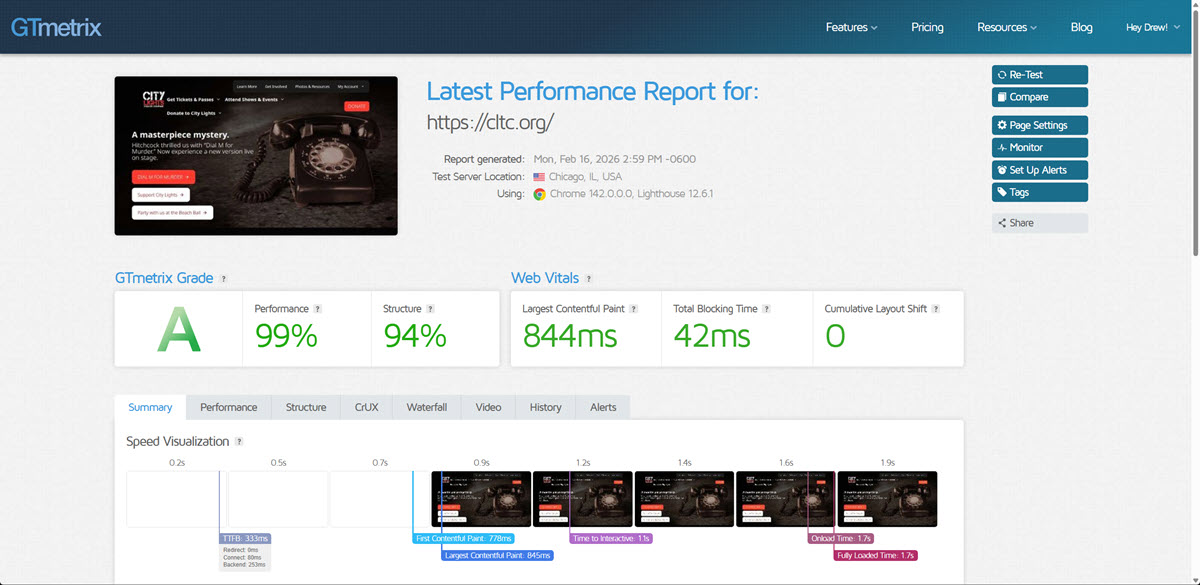Open help for Cumulative Layout Shift

tap(936, 310)
